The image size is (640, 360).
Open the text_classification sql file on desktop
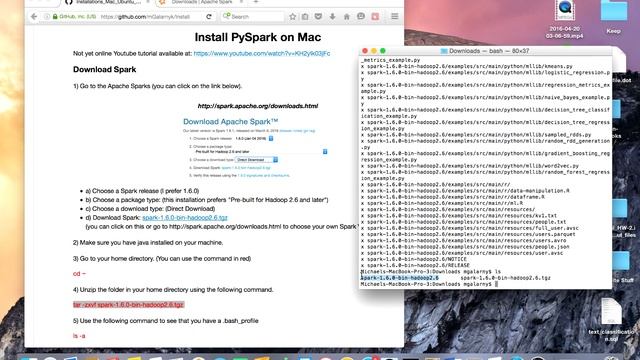pos(611,320)
